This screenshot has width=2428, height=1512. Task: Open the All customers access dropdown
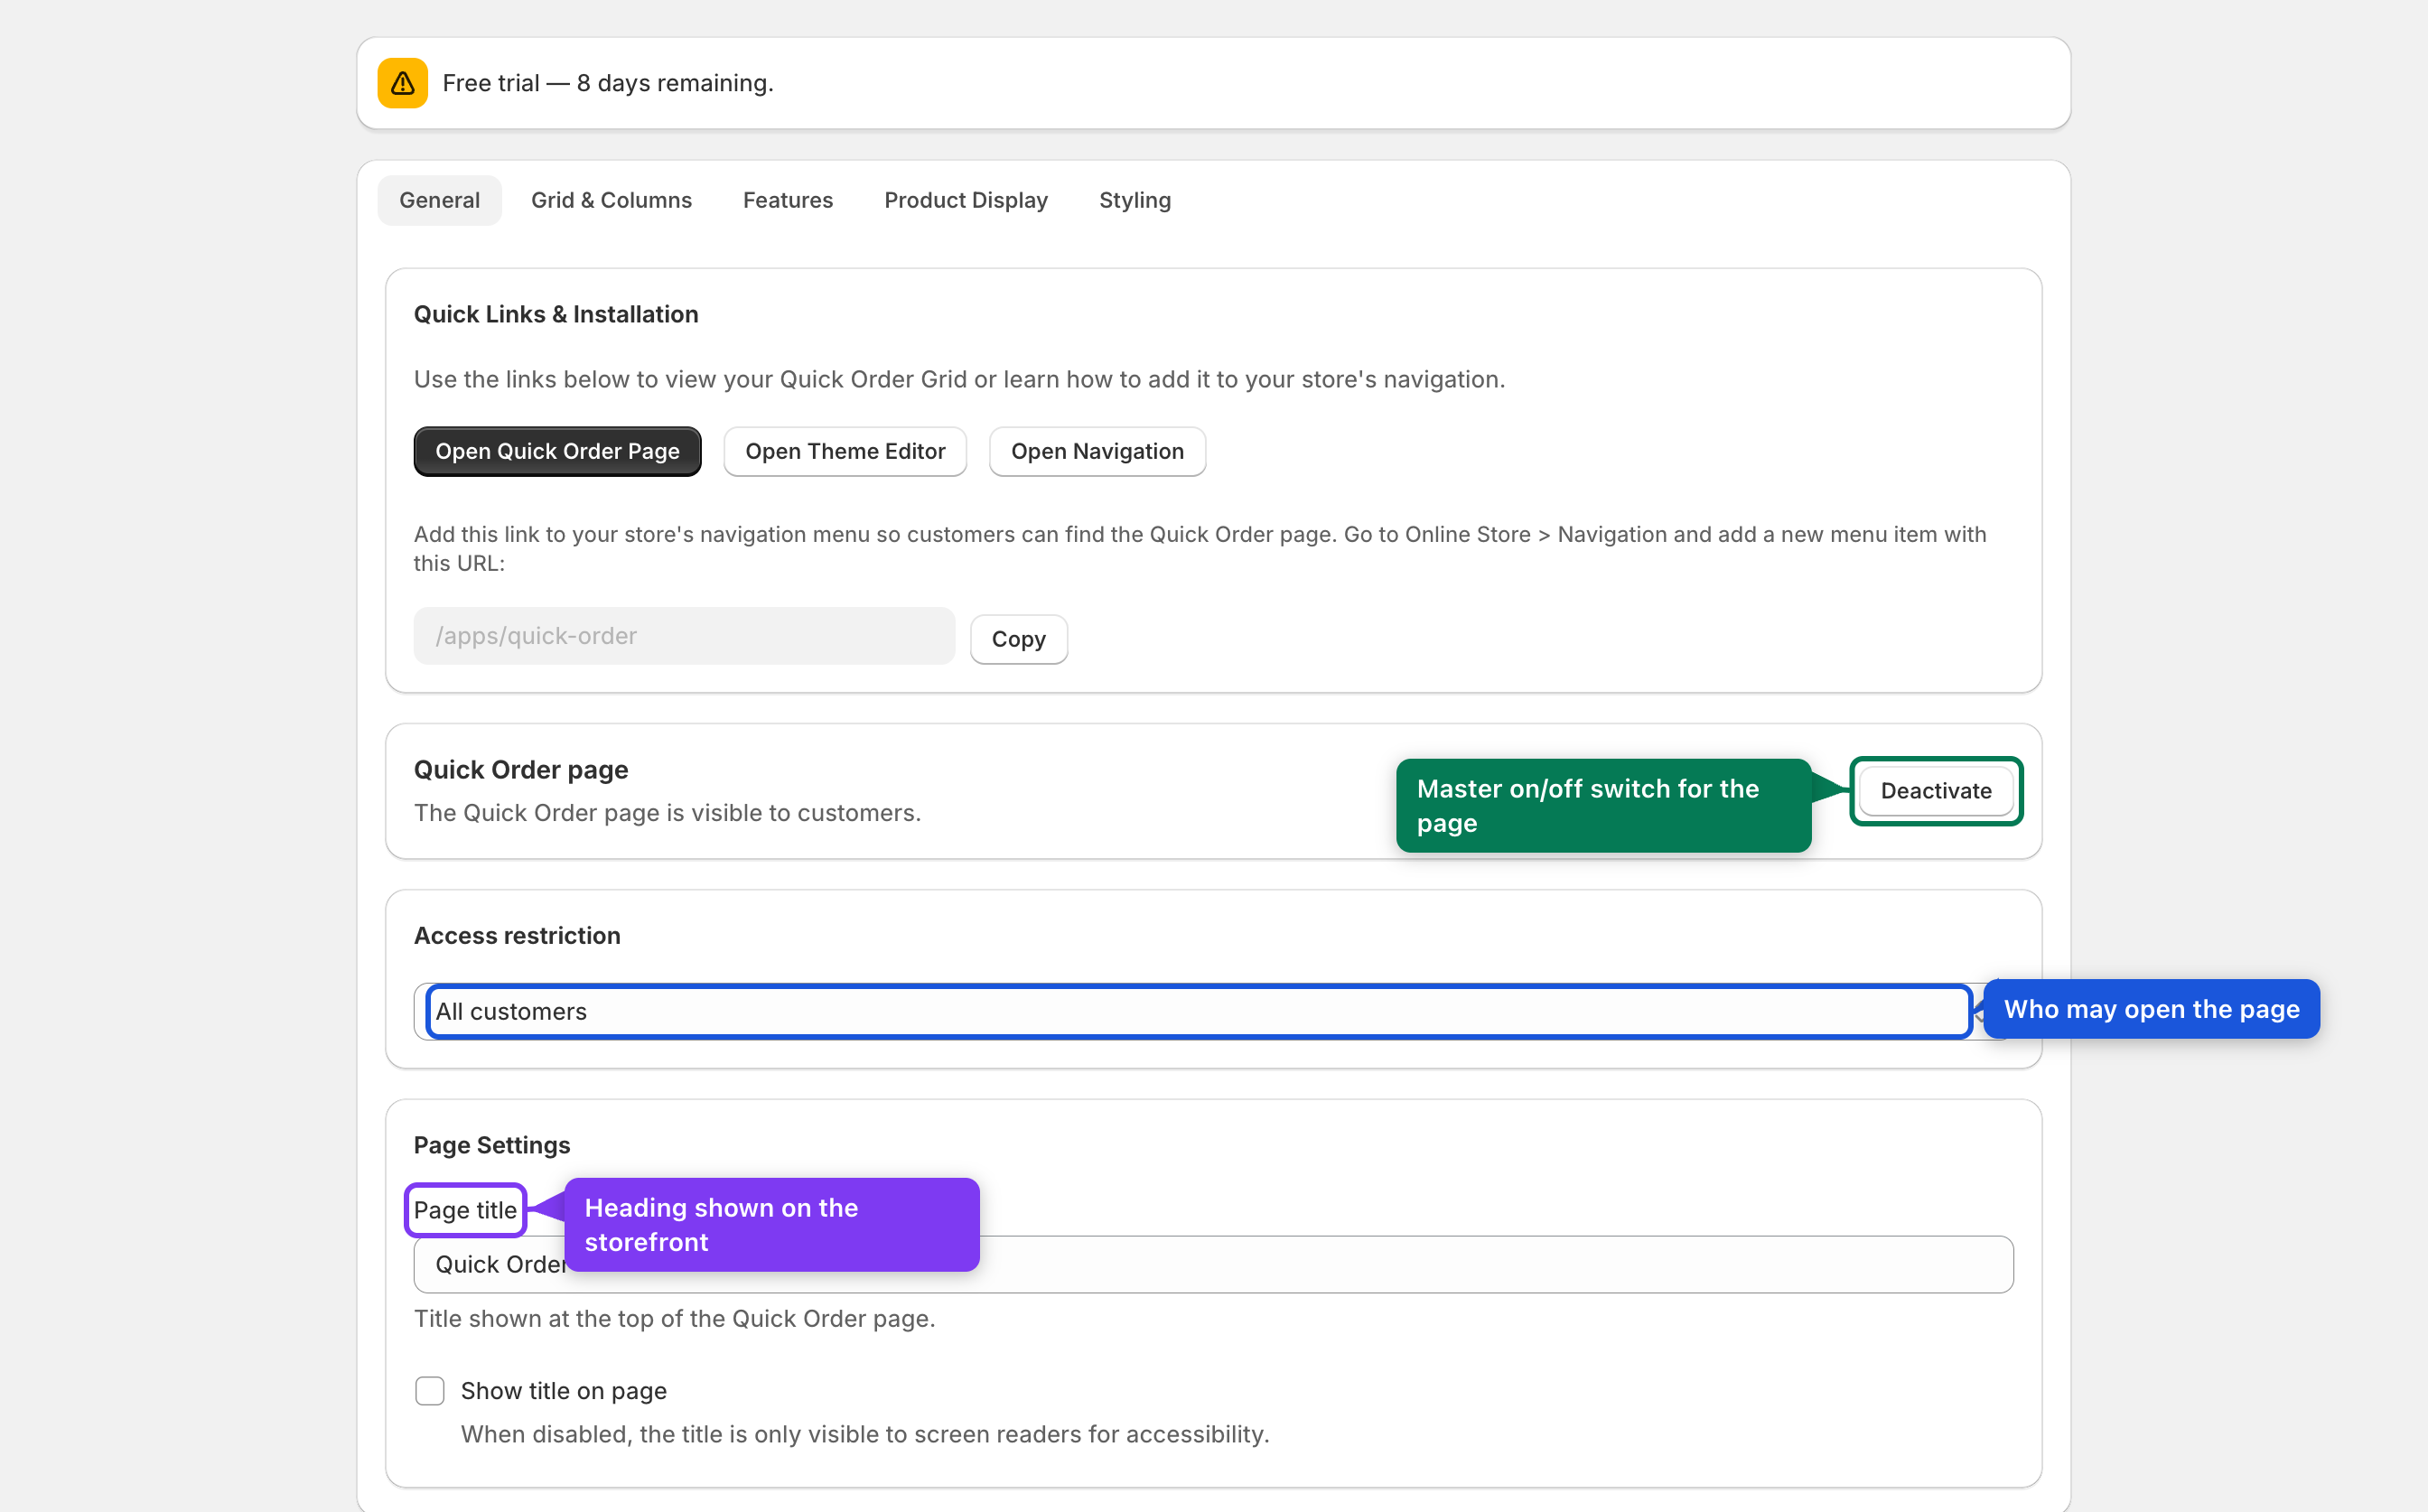click(x=1213, y=1011)
